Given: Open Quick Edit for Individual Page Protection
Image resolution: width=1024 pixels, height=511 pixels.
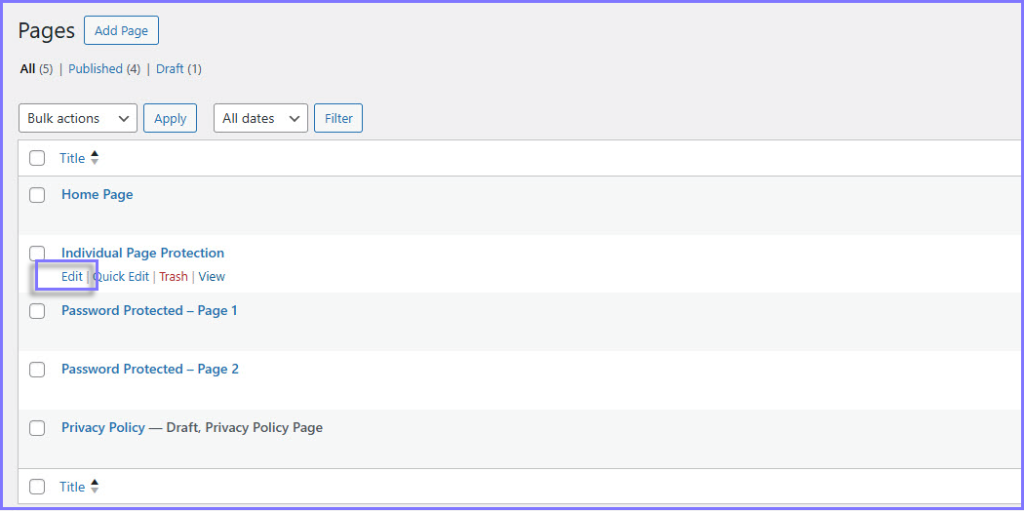Looking at the screenshot, I should 121,277.
